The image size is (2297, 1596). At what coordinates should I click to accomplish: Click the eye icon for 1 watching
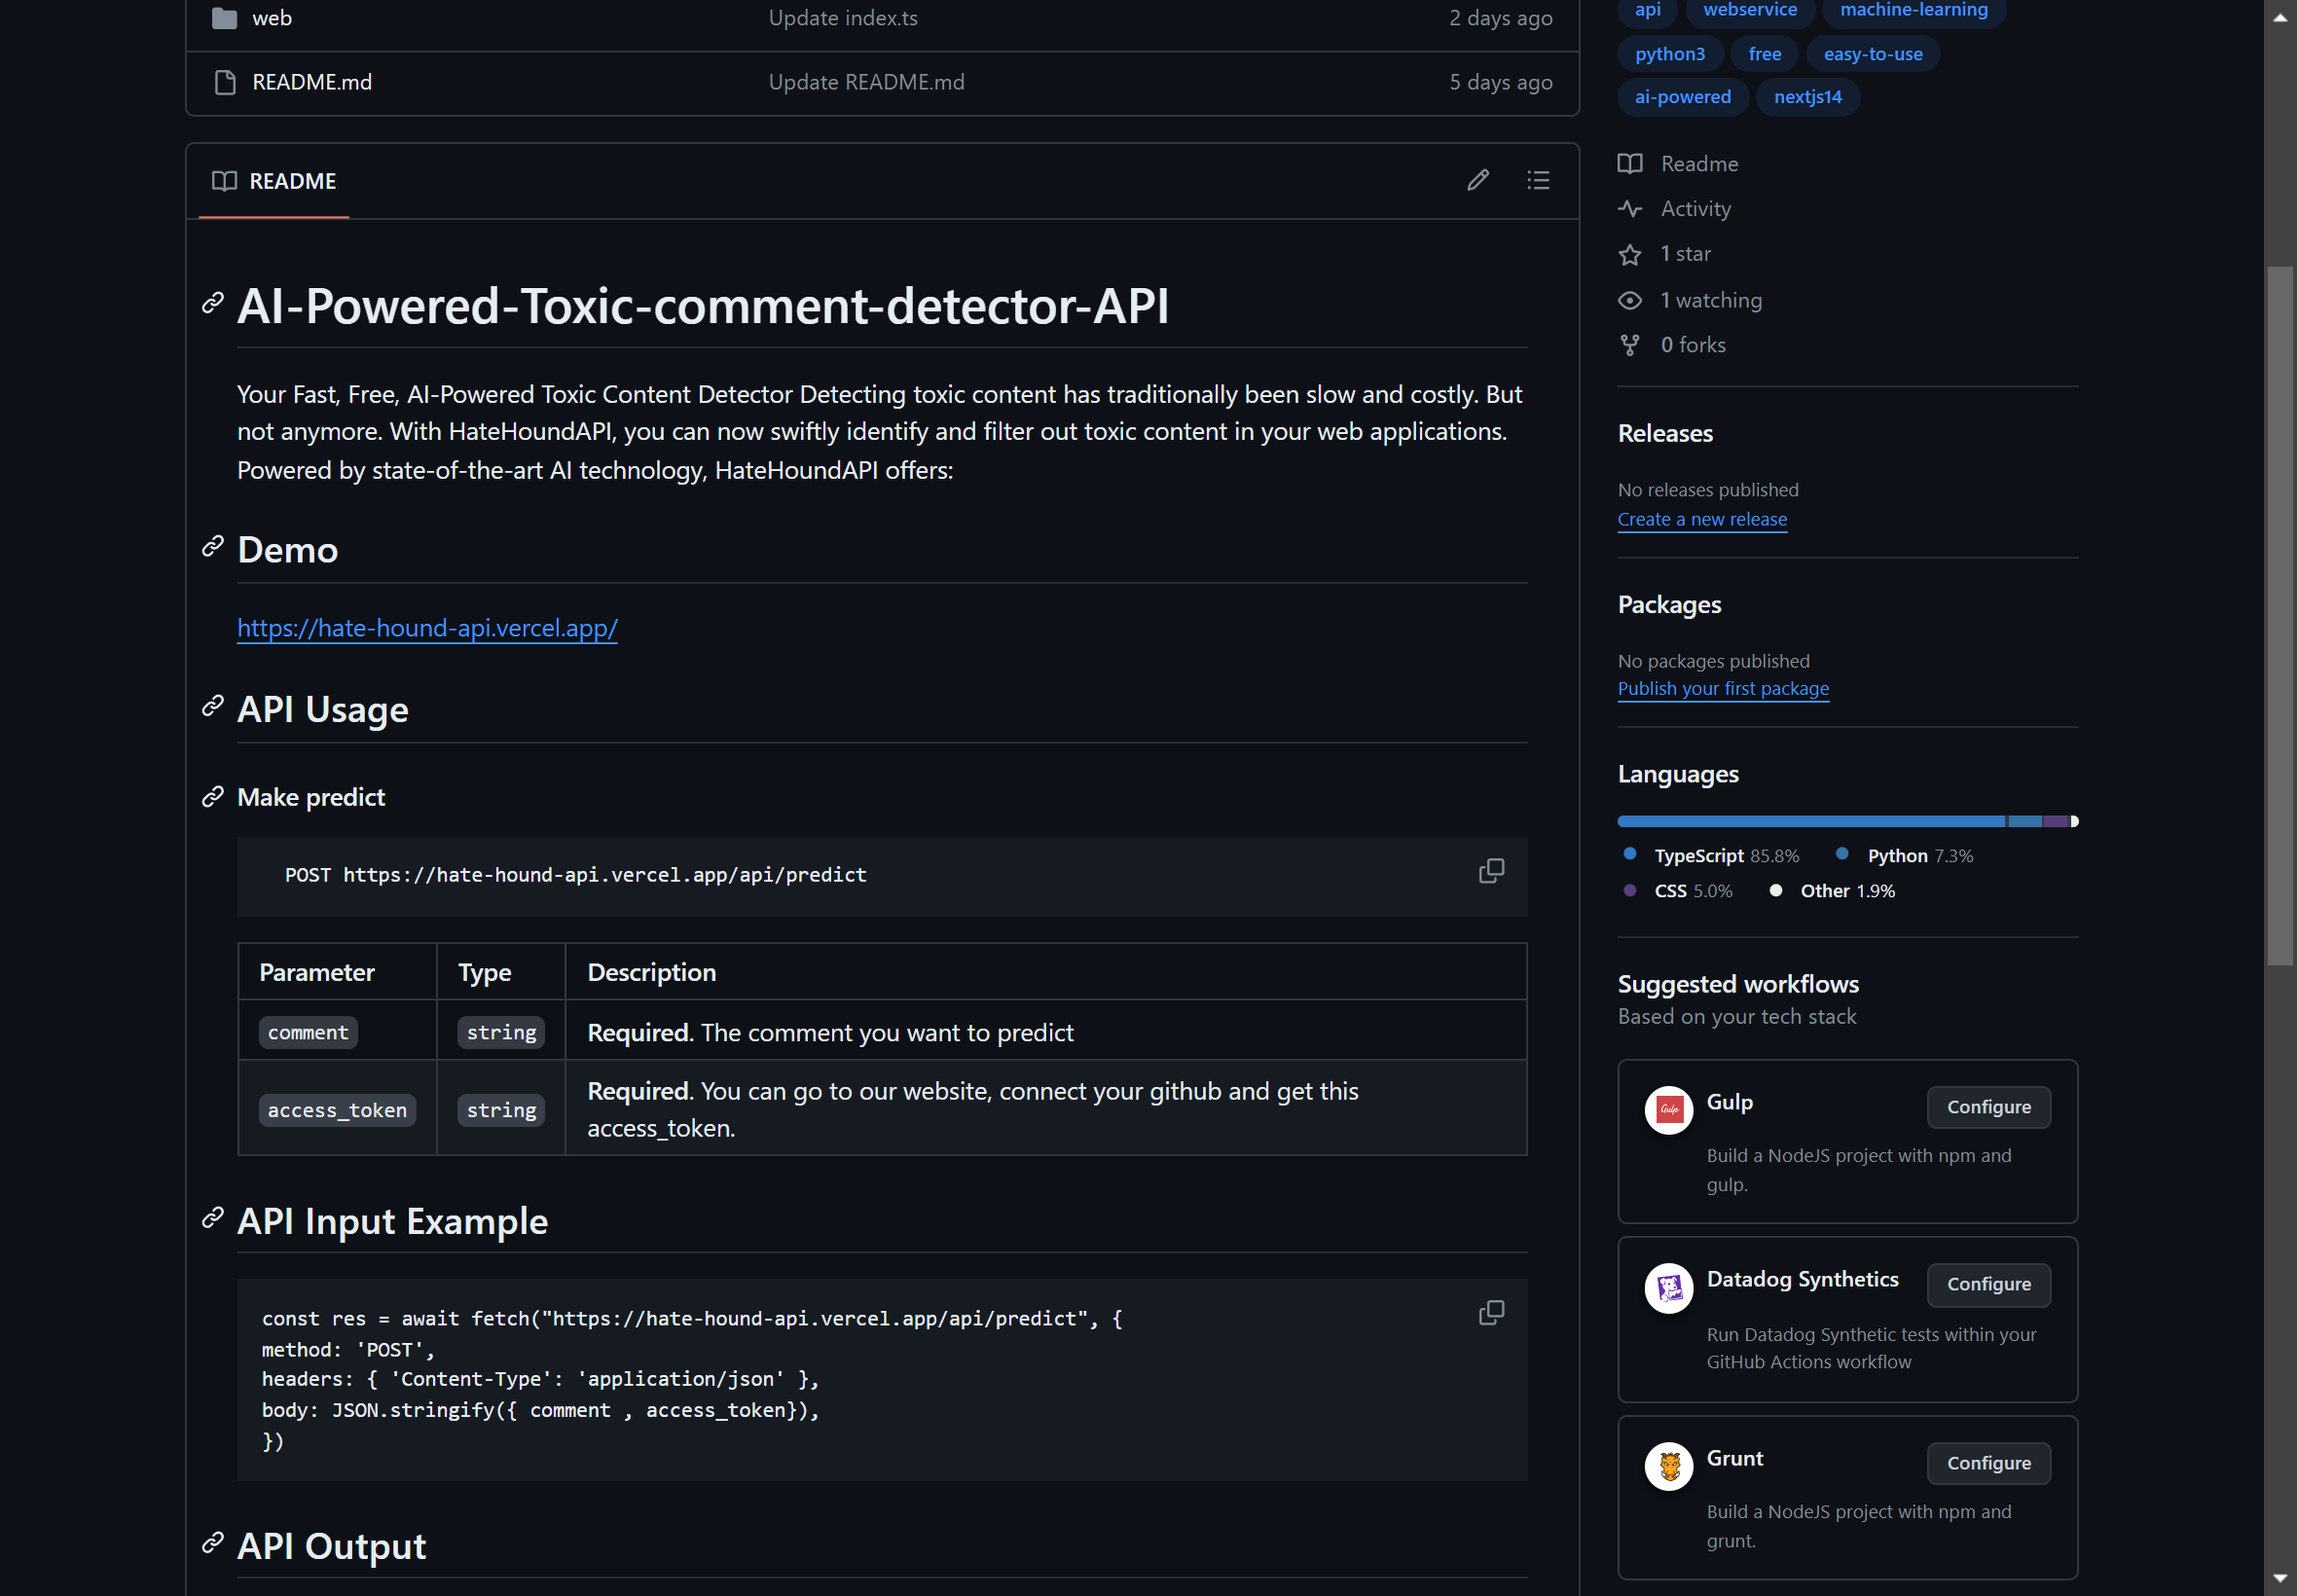(x=1630, y=300)
